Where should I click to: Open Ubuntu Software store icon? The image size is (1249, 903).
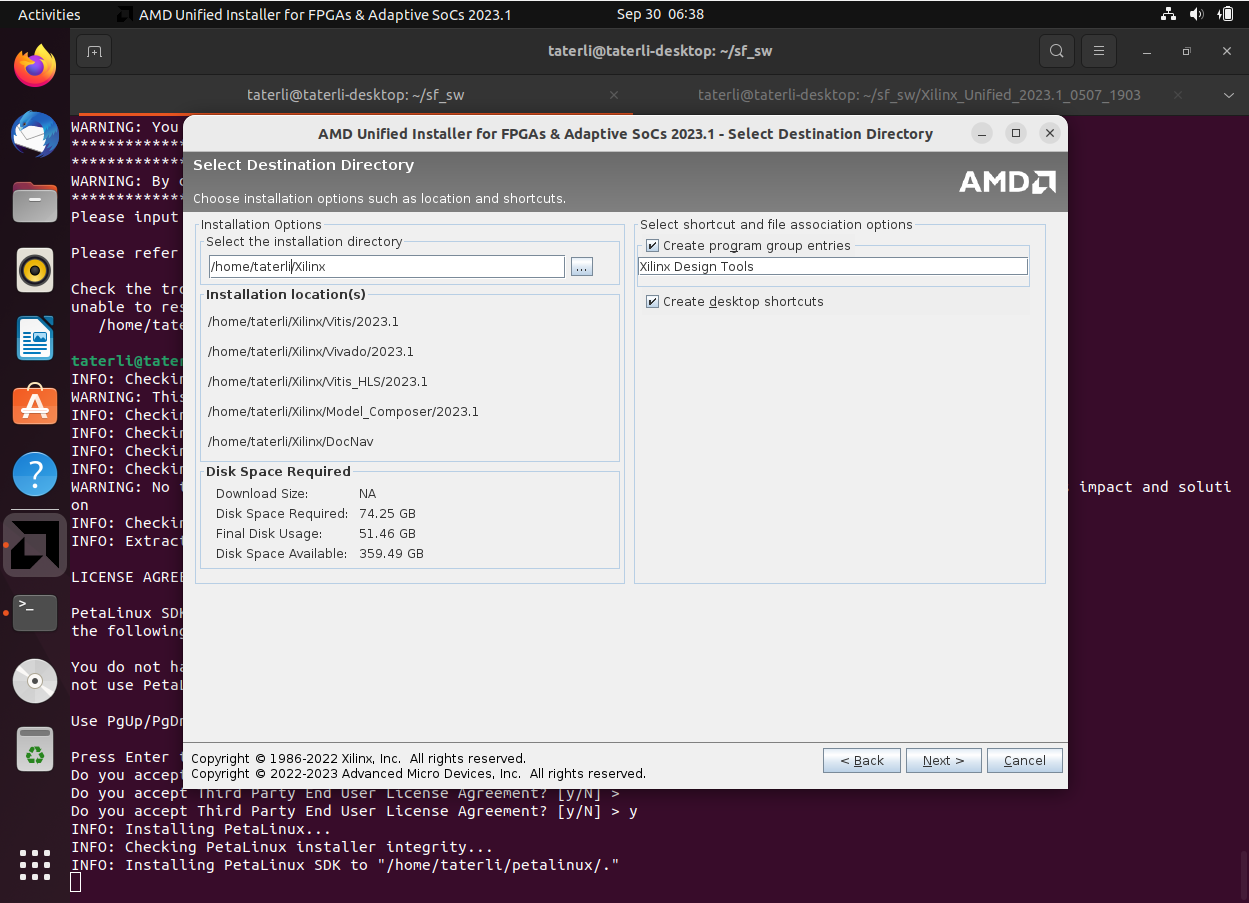(35, 405)
